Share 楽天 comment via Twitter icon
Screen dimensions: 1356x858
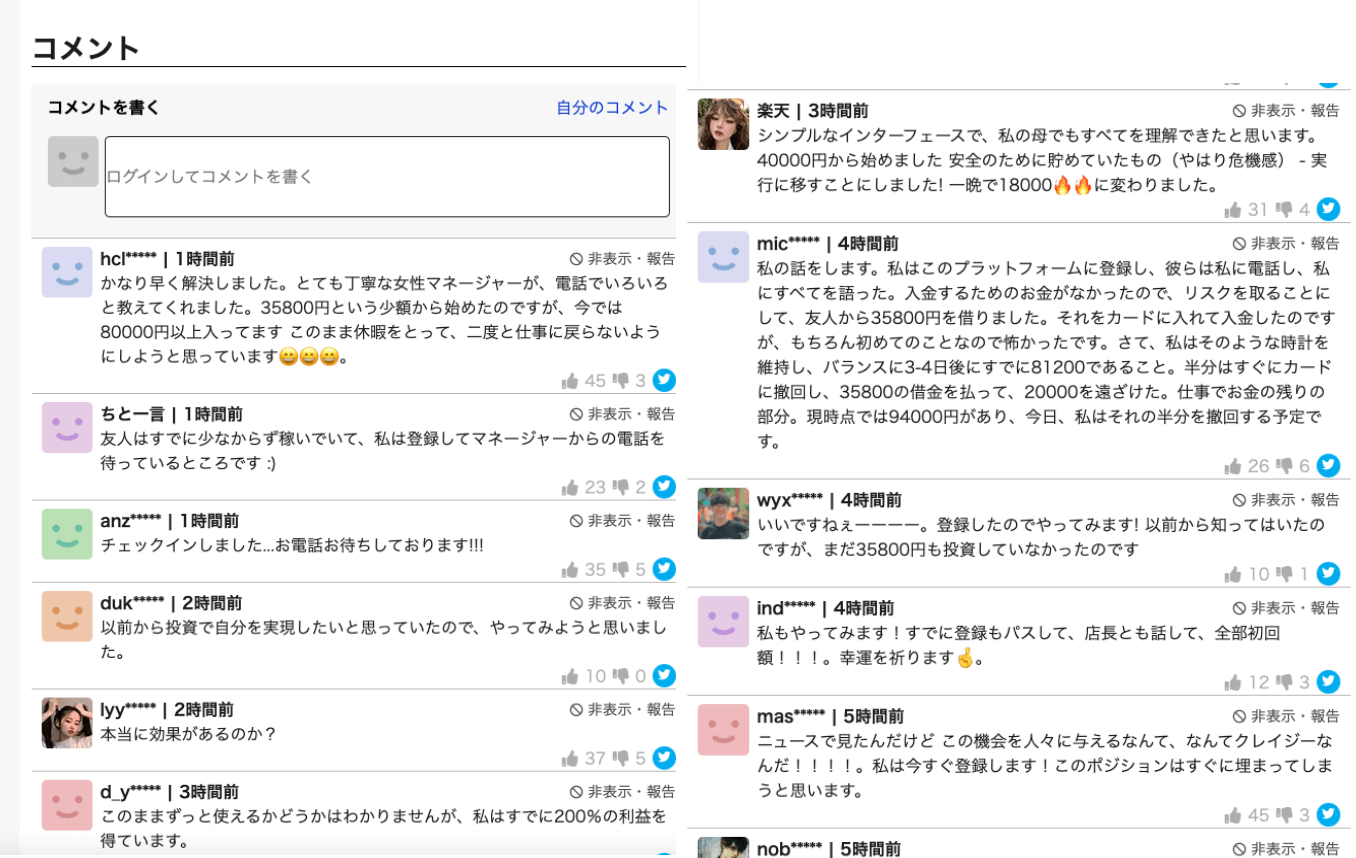pyautogui.click(x=1328, y=209)
